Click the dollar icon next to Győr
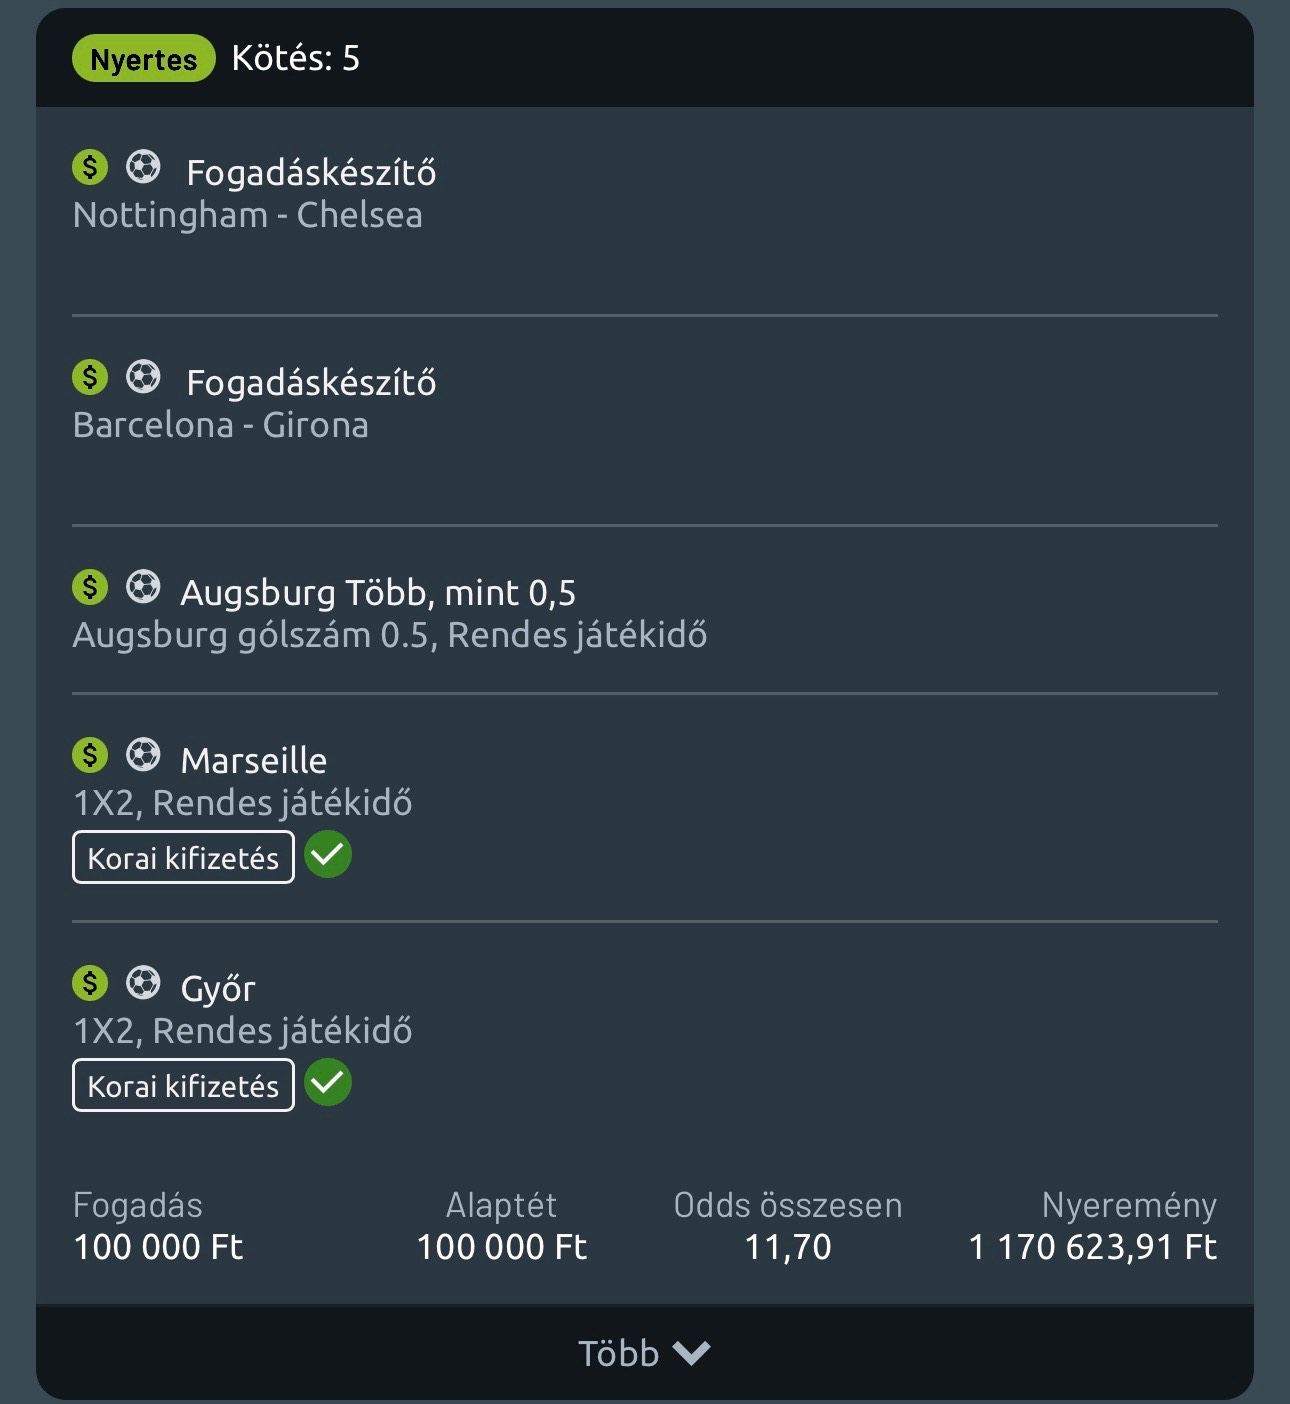The width and height of the screenshot is (1290, 1404). click(90, 983)
